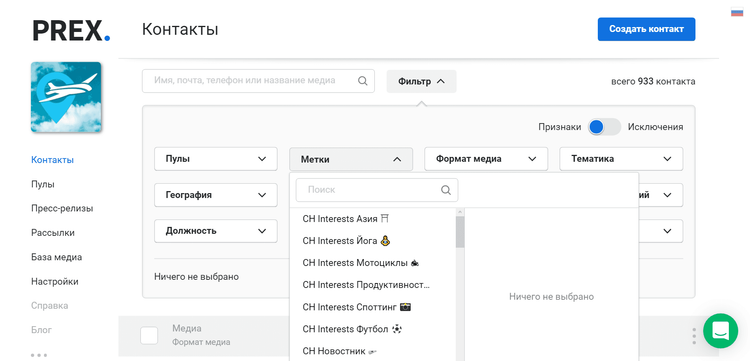Screen dimensions: 750x361
Task: Click the search magnifier in contact search
Action: coord(363,81)
